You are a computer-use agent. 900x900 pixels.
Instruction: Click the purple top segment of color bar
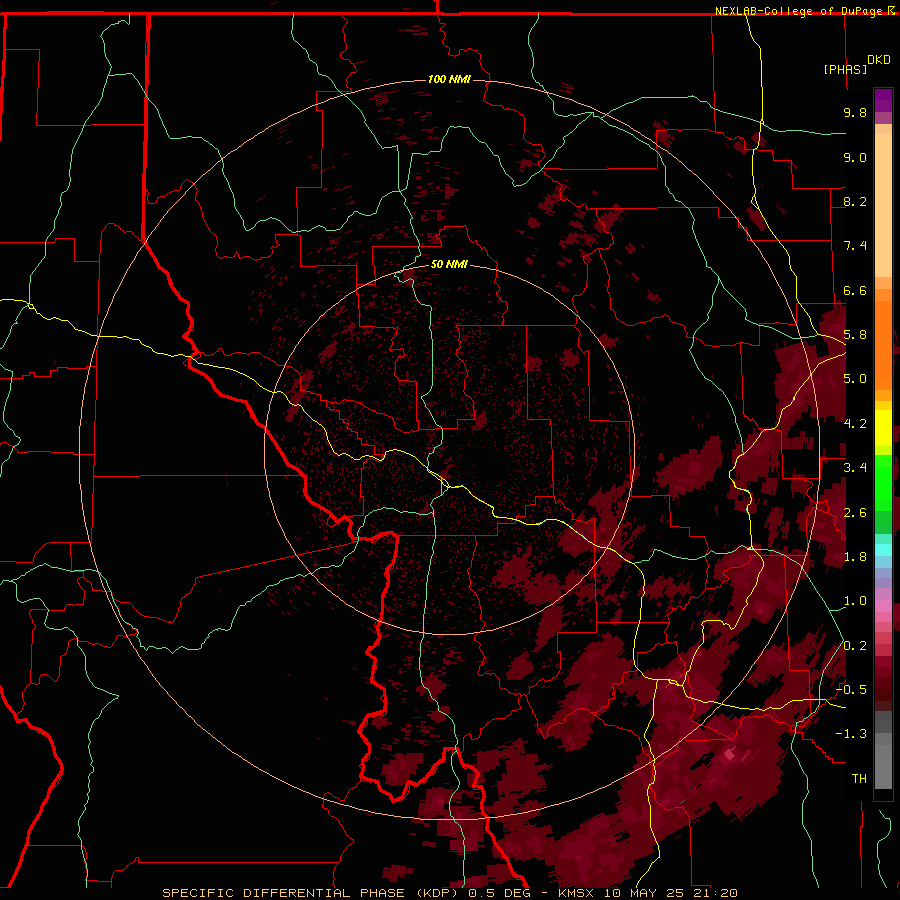(883, 100)
